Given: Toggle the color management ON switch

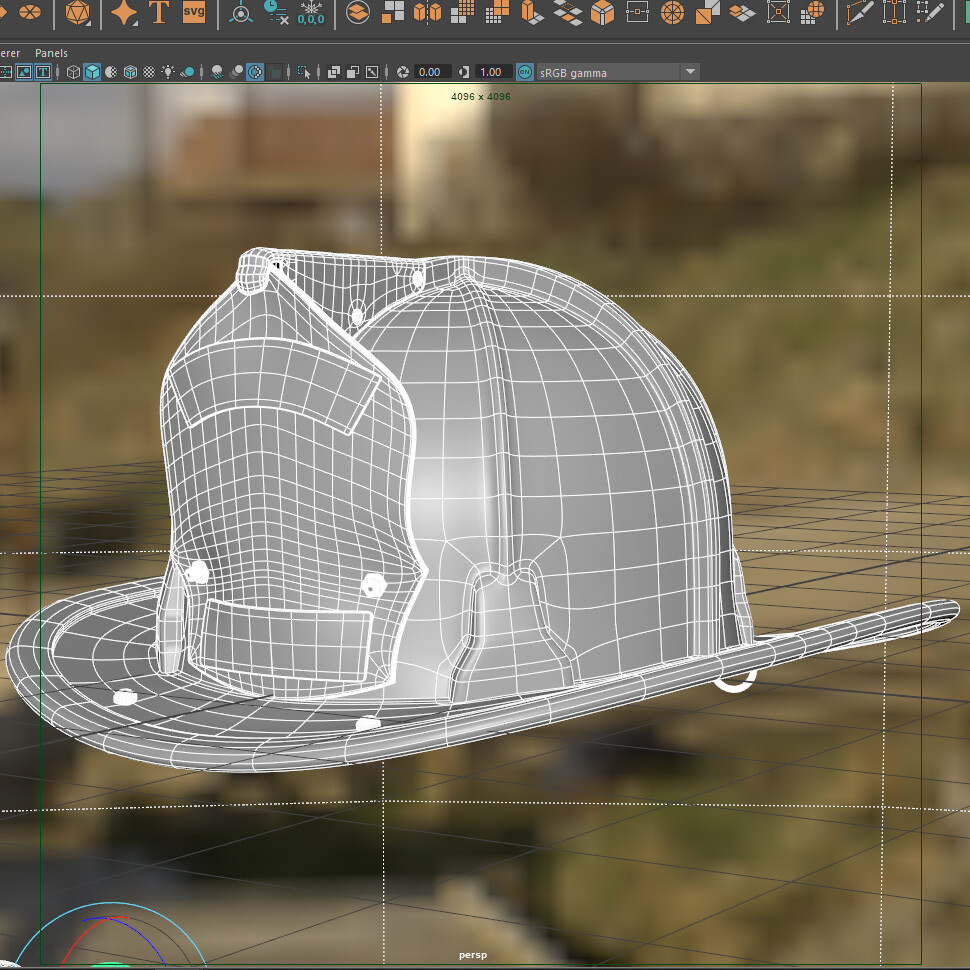Looking at the screenshot, I should pyautogui.click(x=524, y=71).
